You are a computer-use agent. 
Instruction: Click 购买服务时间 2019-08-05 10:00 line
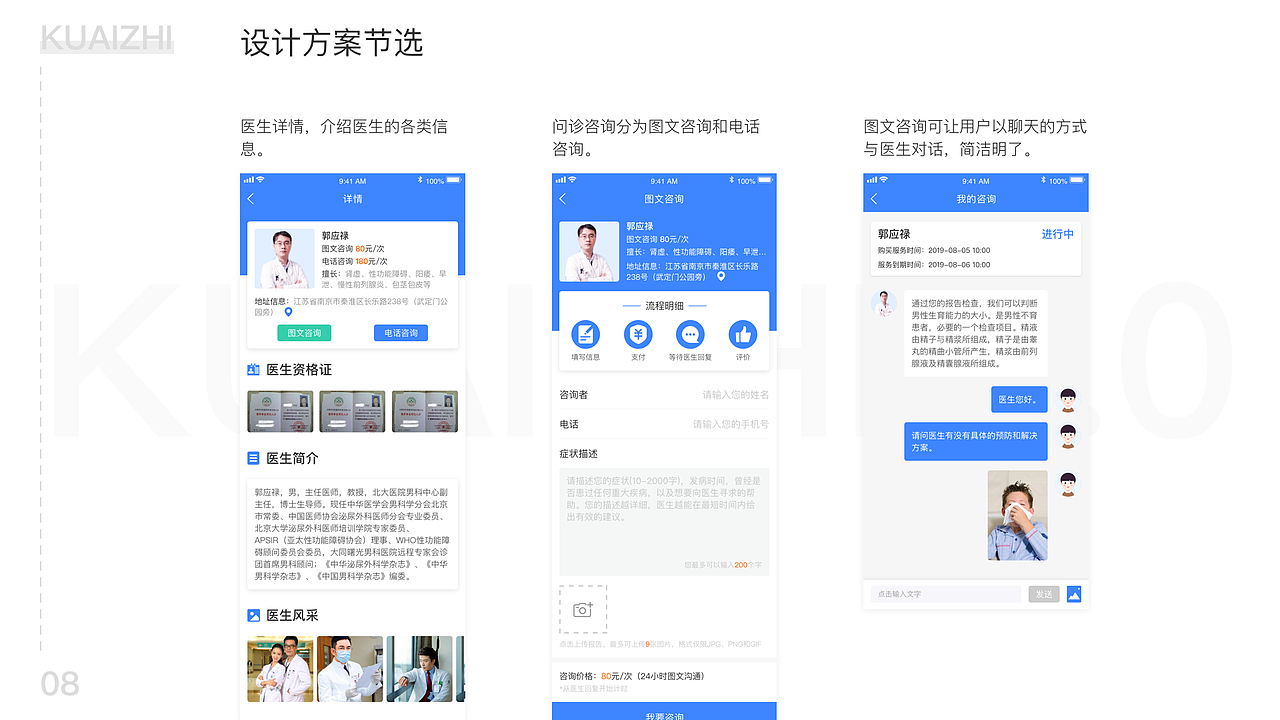click(934, 250)
